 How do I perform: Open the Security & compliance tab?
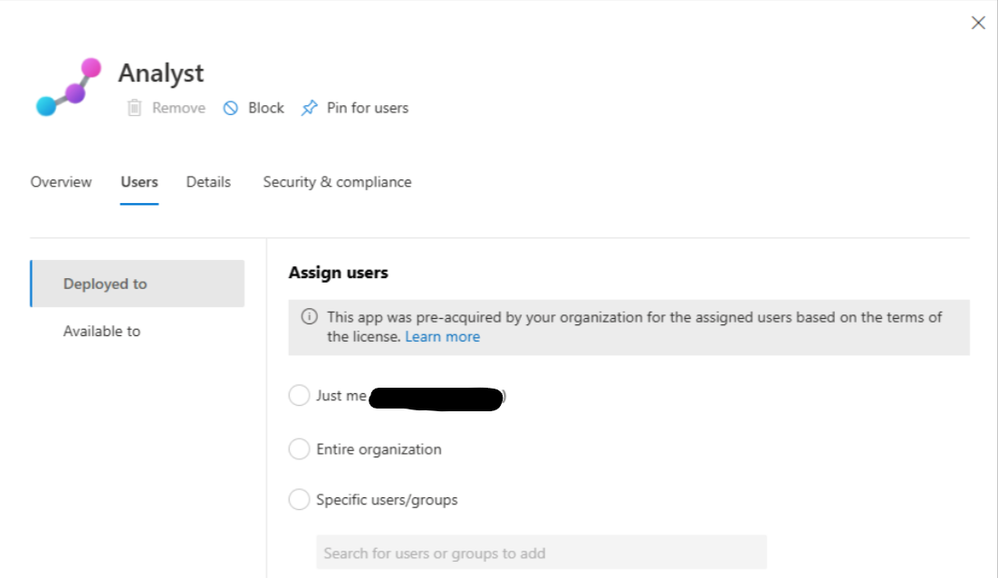pos(337,182)
